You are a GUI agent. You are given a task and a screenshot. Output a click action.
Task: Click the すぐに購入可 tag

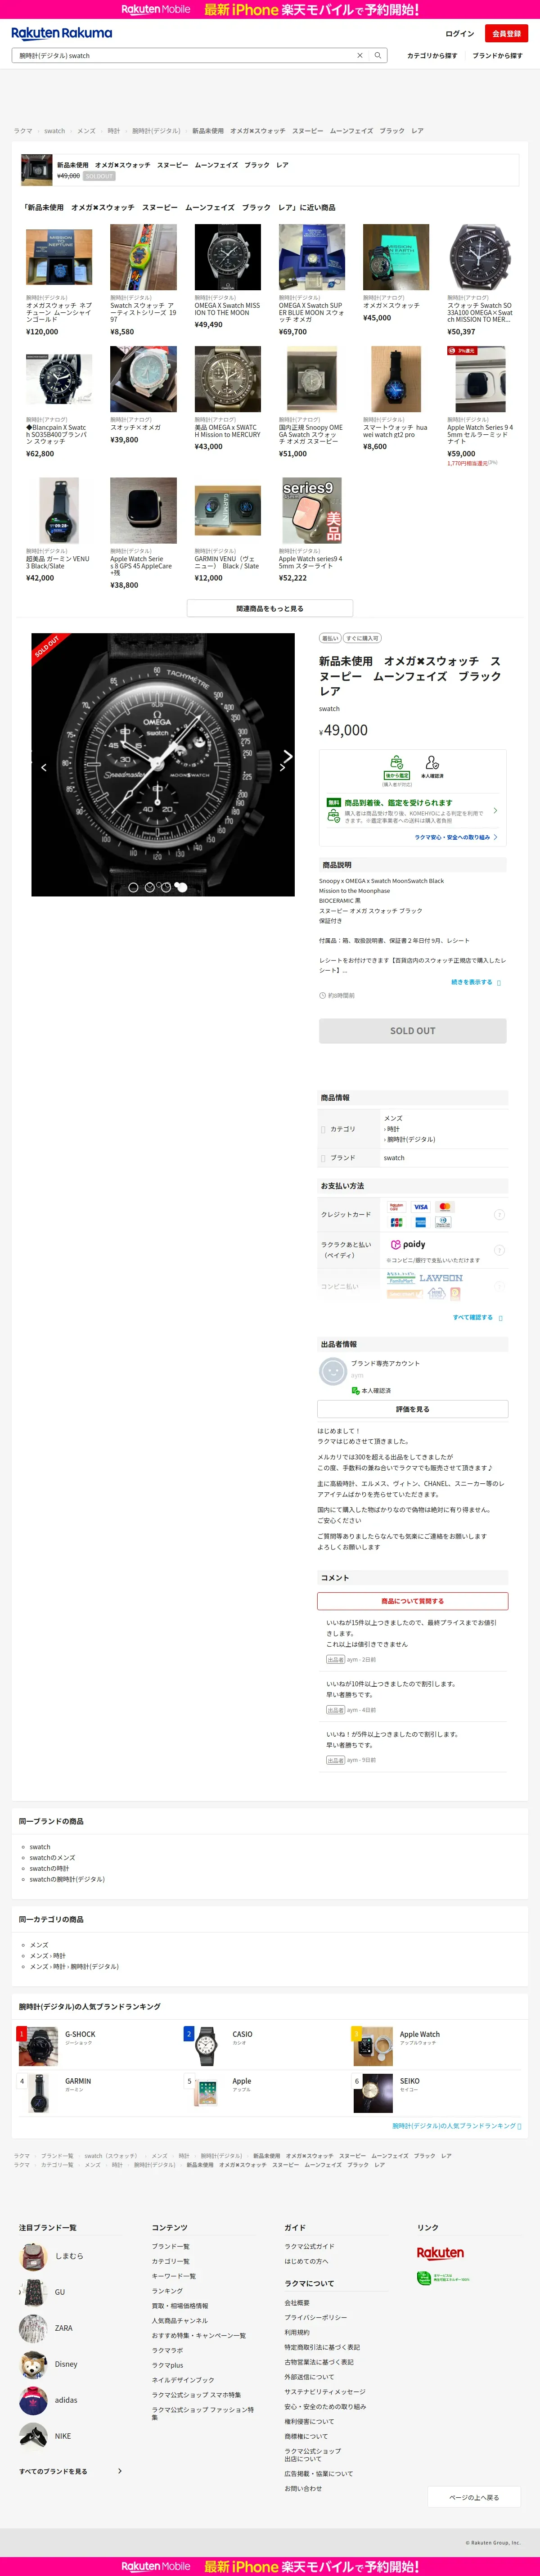point(362,638)
